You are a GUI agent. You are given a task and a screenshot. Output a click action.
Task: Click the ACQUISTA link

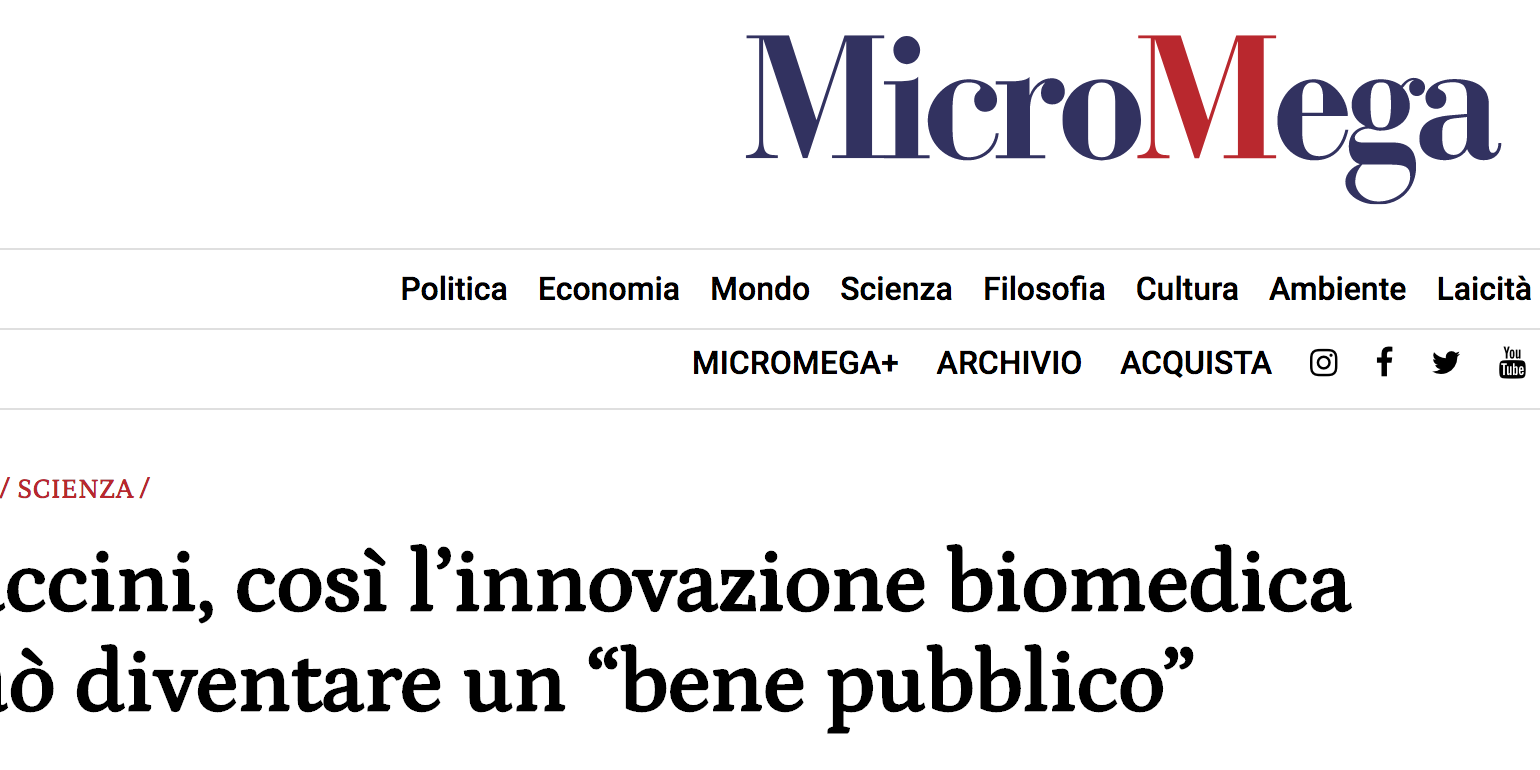coord(1196,363)
